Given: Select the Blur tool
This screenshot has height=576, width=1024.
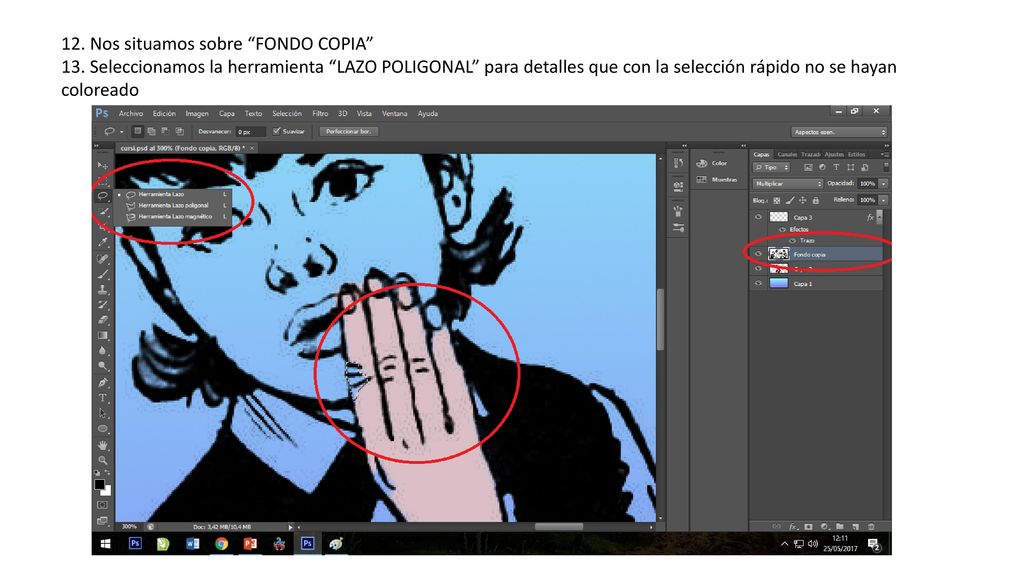Looking at the screenshot, I should (103, 351).
